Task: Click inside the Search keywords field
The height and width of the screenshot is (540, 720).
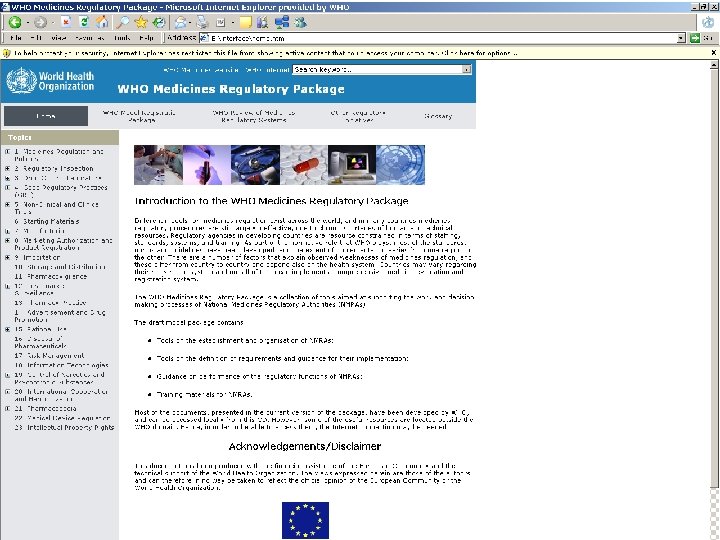Action: click(x=377, y=70)
